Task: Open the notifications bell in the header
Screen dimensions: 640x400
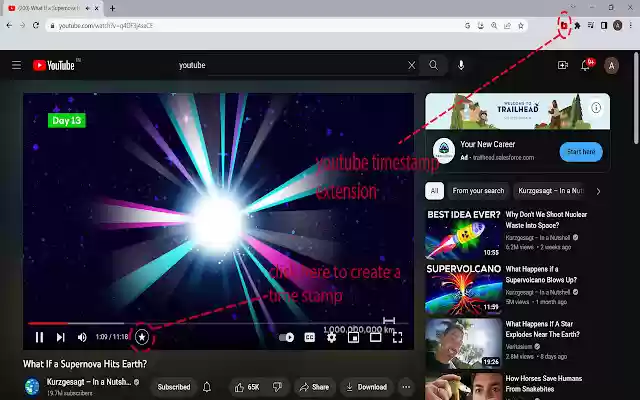Action: coord(585,65)
